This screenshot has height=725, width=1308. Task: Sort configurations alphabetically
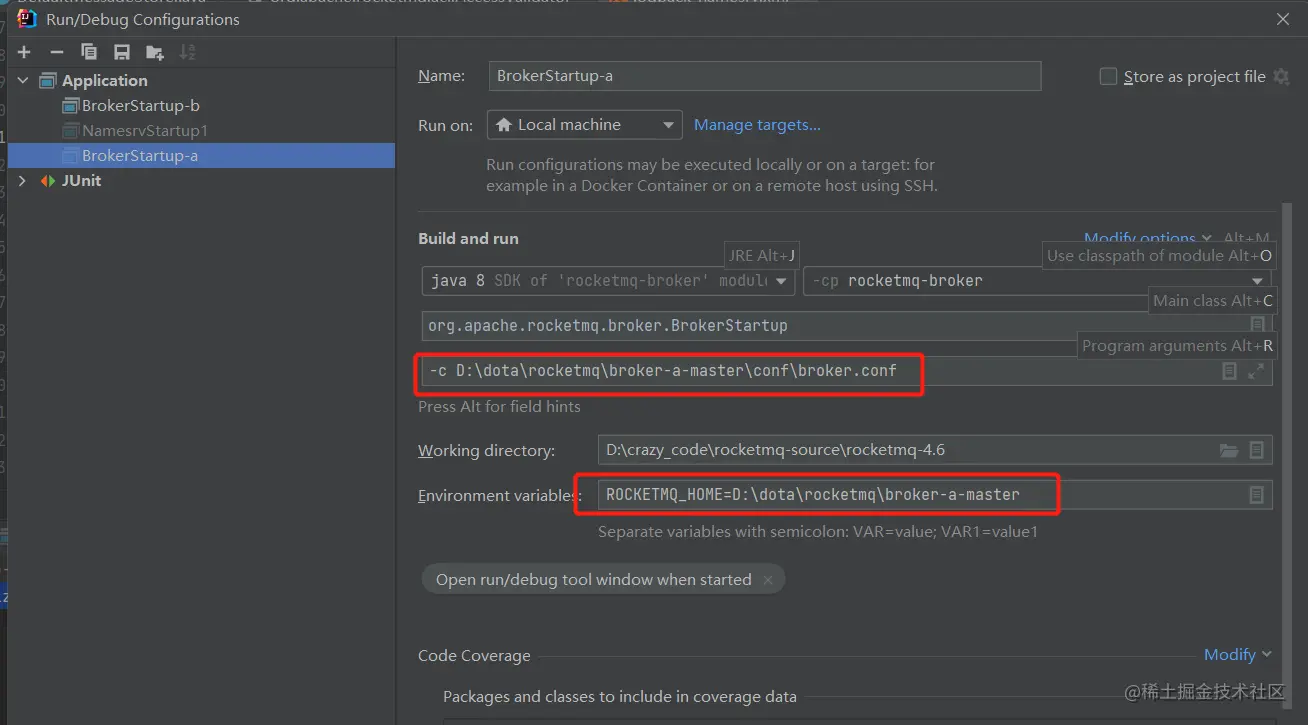187,52
